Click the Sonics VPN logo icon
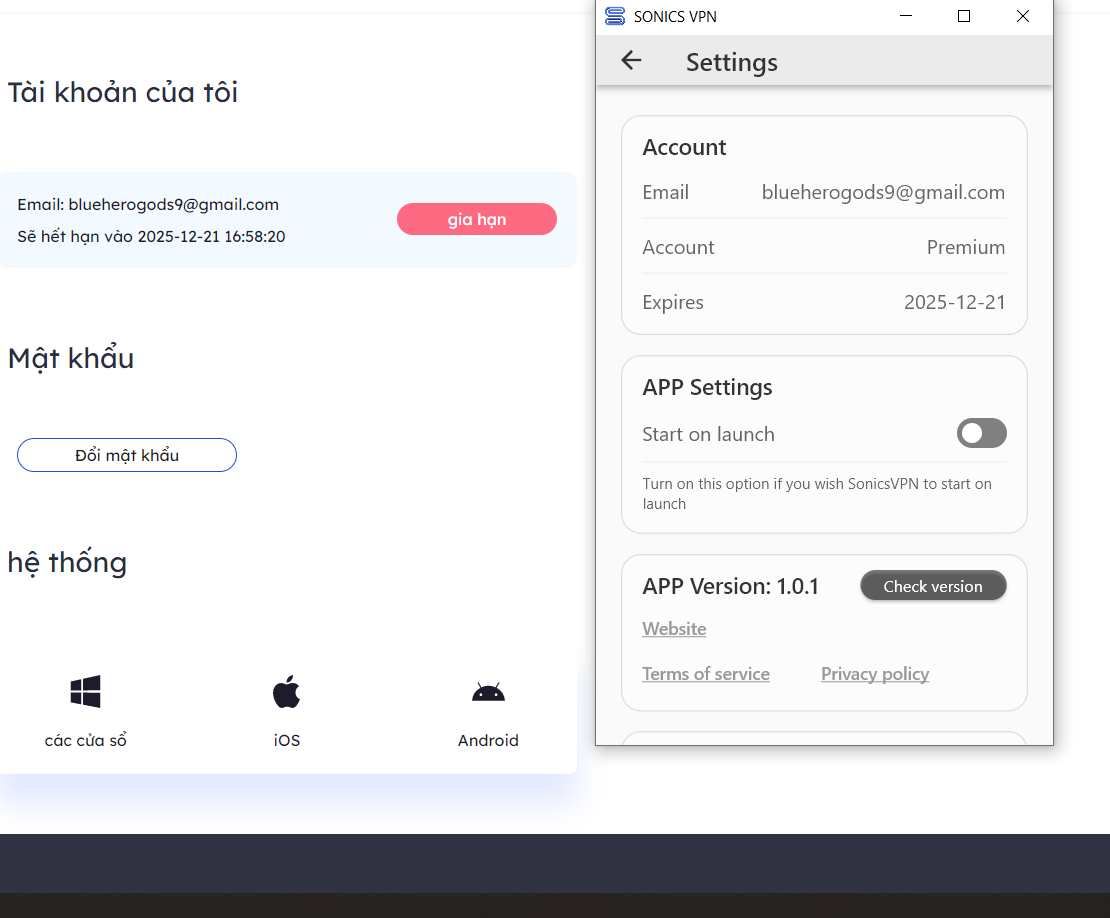This screenshot has height=918, width=1110. point(615,16)
